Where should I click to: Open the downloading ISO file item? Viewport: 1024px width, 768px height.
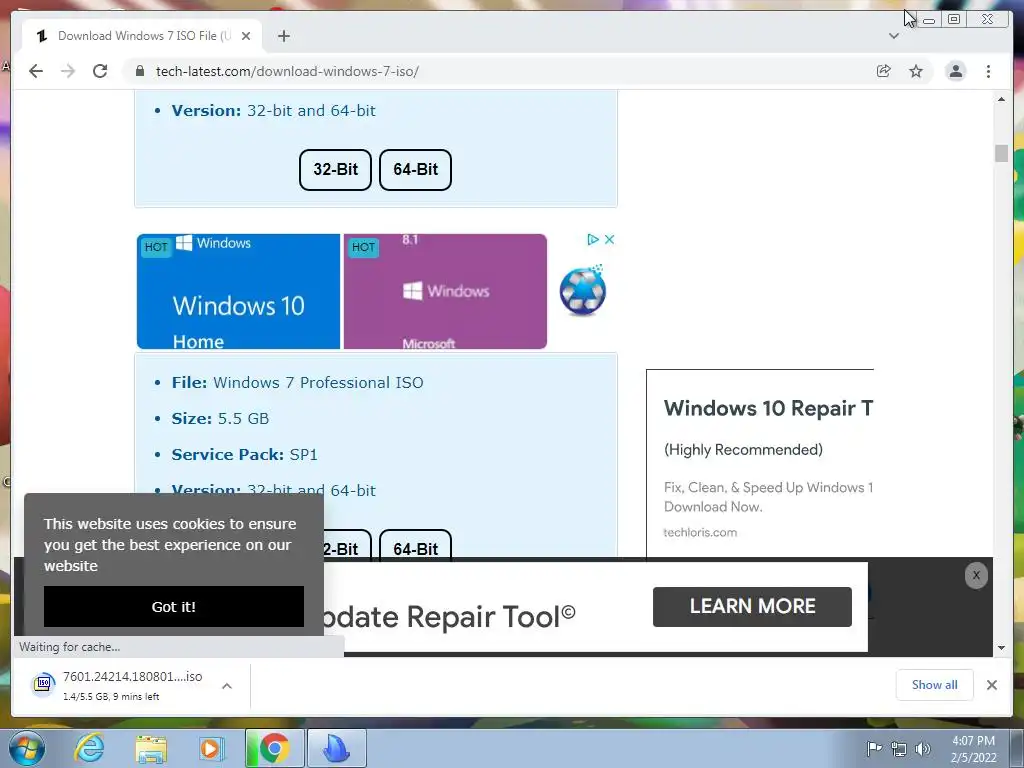(x=118, y=685)
